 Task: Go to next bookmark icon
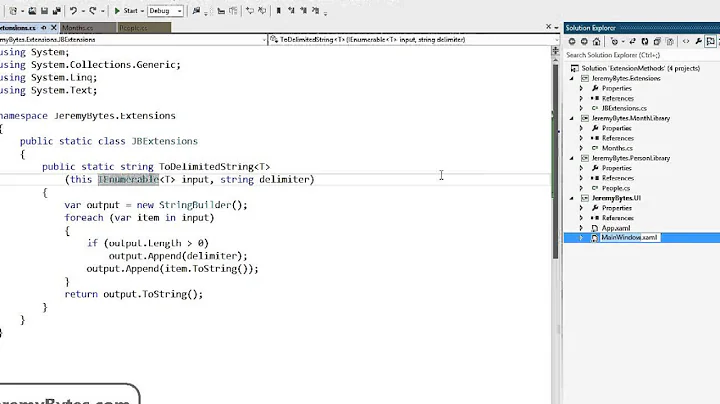coord(303,11)
